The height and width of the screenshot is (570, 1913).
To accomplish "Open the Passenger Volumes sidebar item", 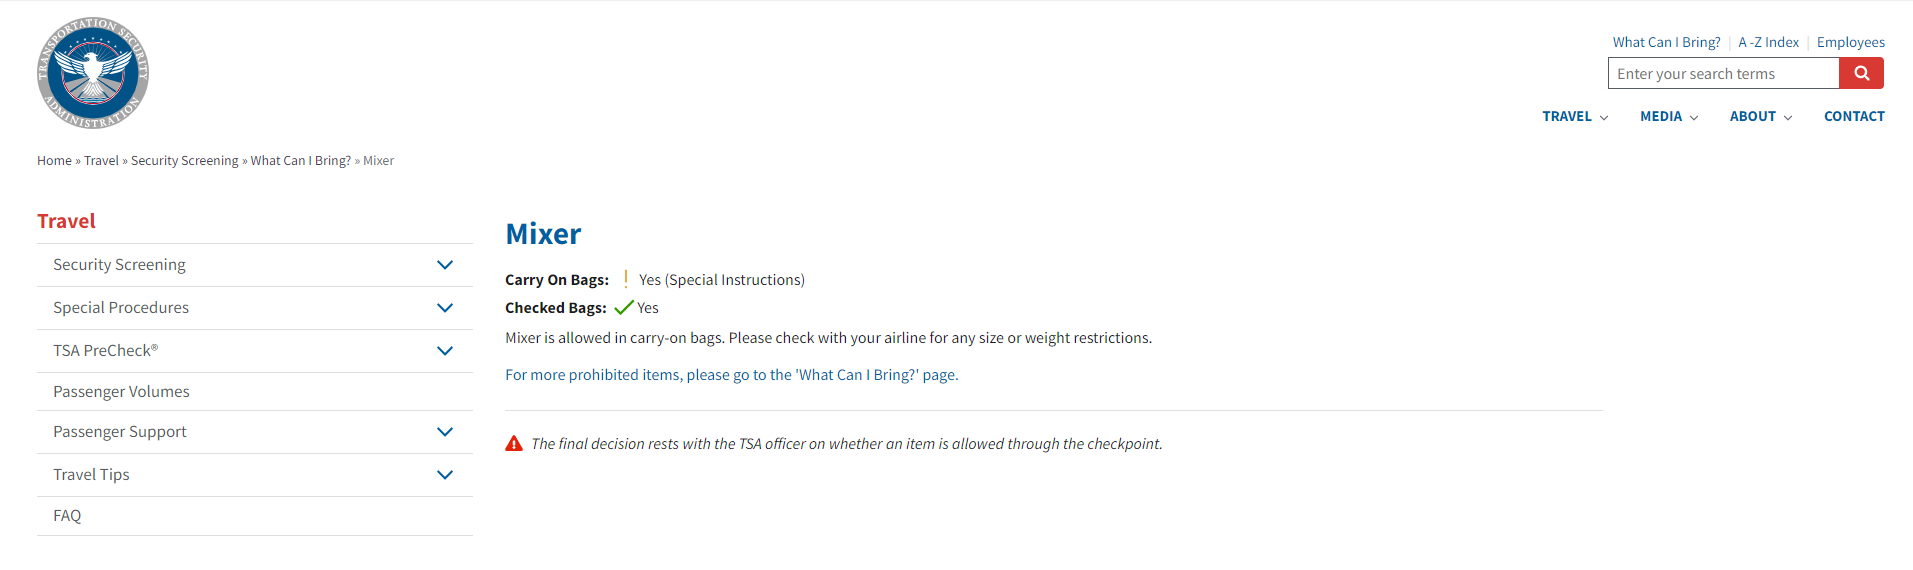I will [121, 392].
